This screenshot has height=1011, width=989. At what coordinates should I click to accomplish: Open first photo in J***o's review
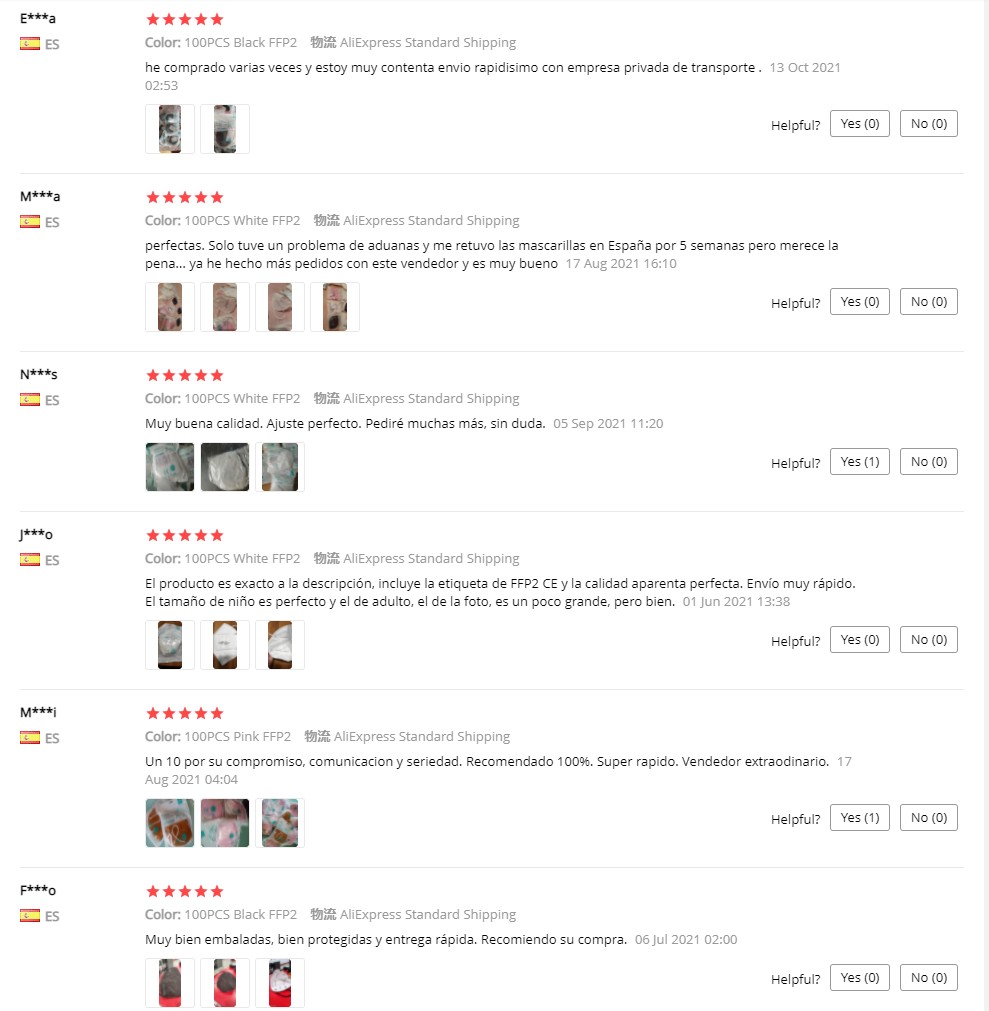point(170,645)
